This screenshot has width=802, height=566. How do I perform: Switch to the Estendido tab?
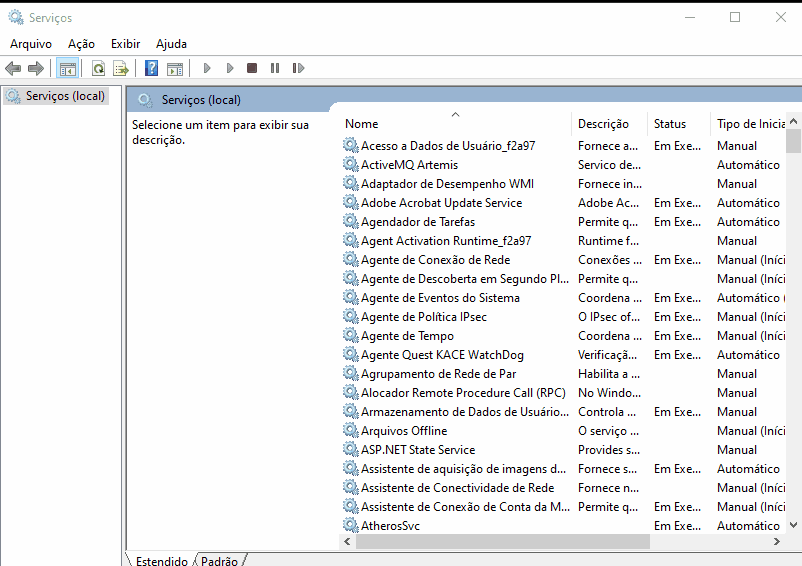pyautogui.click(x=162, y=560)
